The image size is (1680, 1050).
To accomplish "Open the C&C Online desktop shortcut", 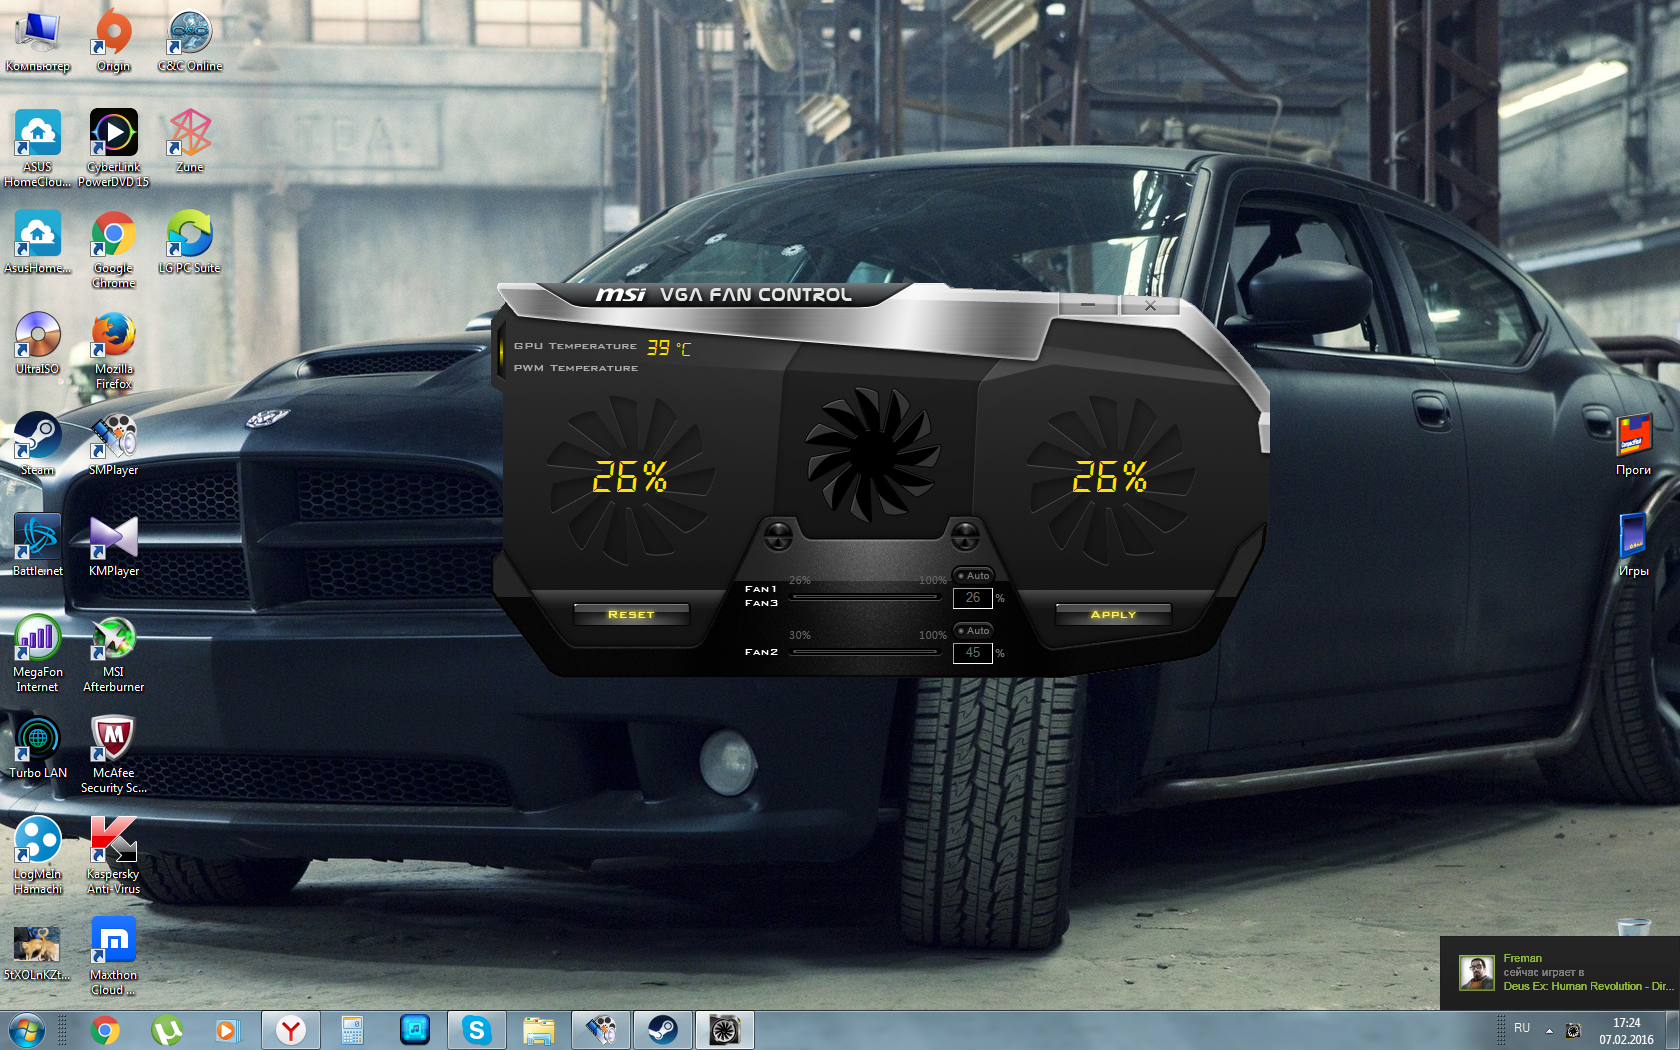I will click(x=190, y=41).
